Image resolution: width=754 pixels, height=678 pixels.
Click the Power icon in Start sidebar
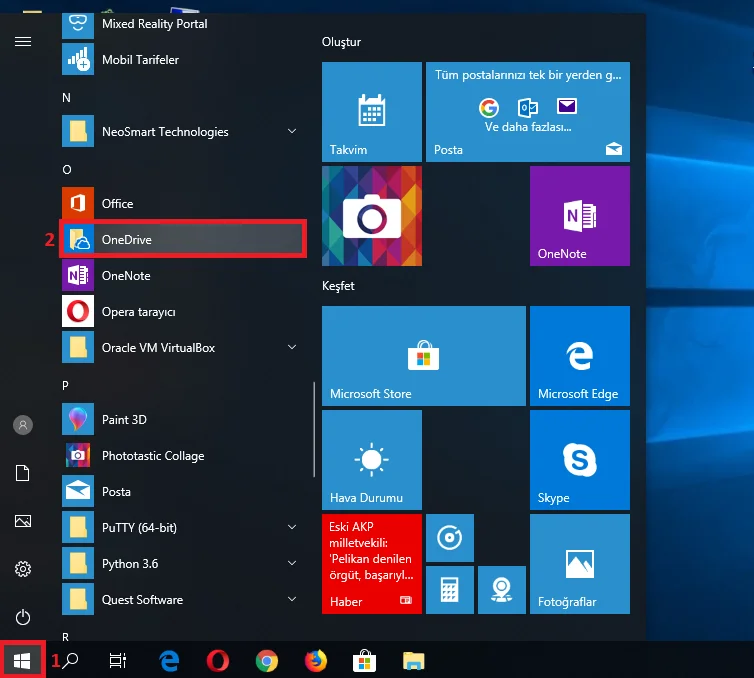(x=23, y=617)
